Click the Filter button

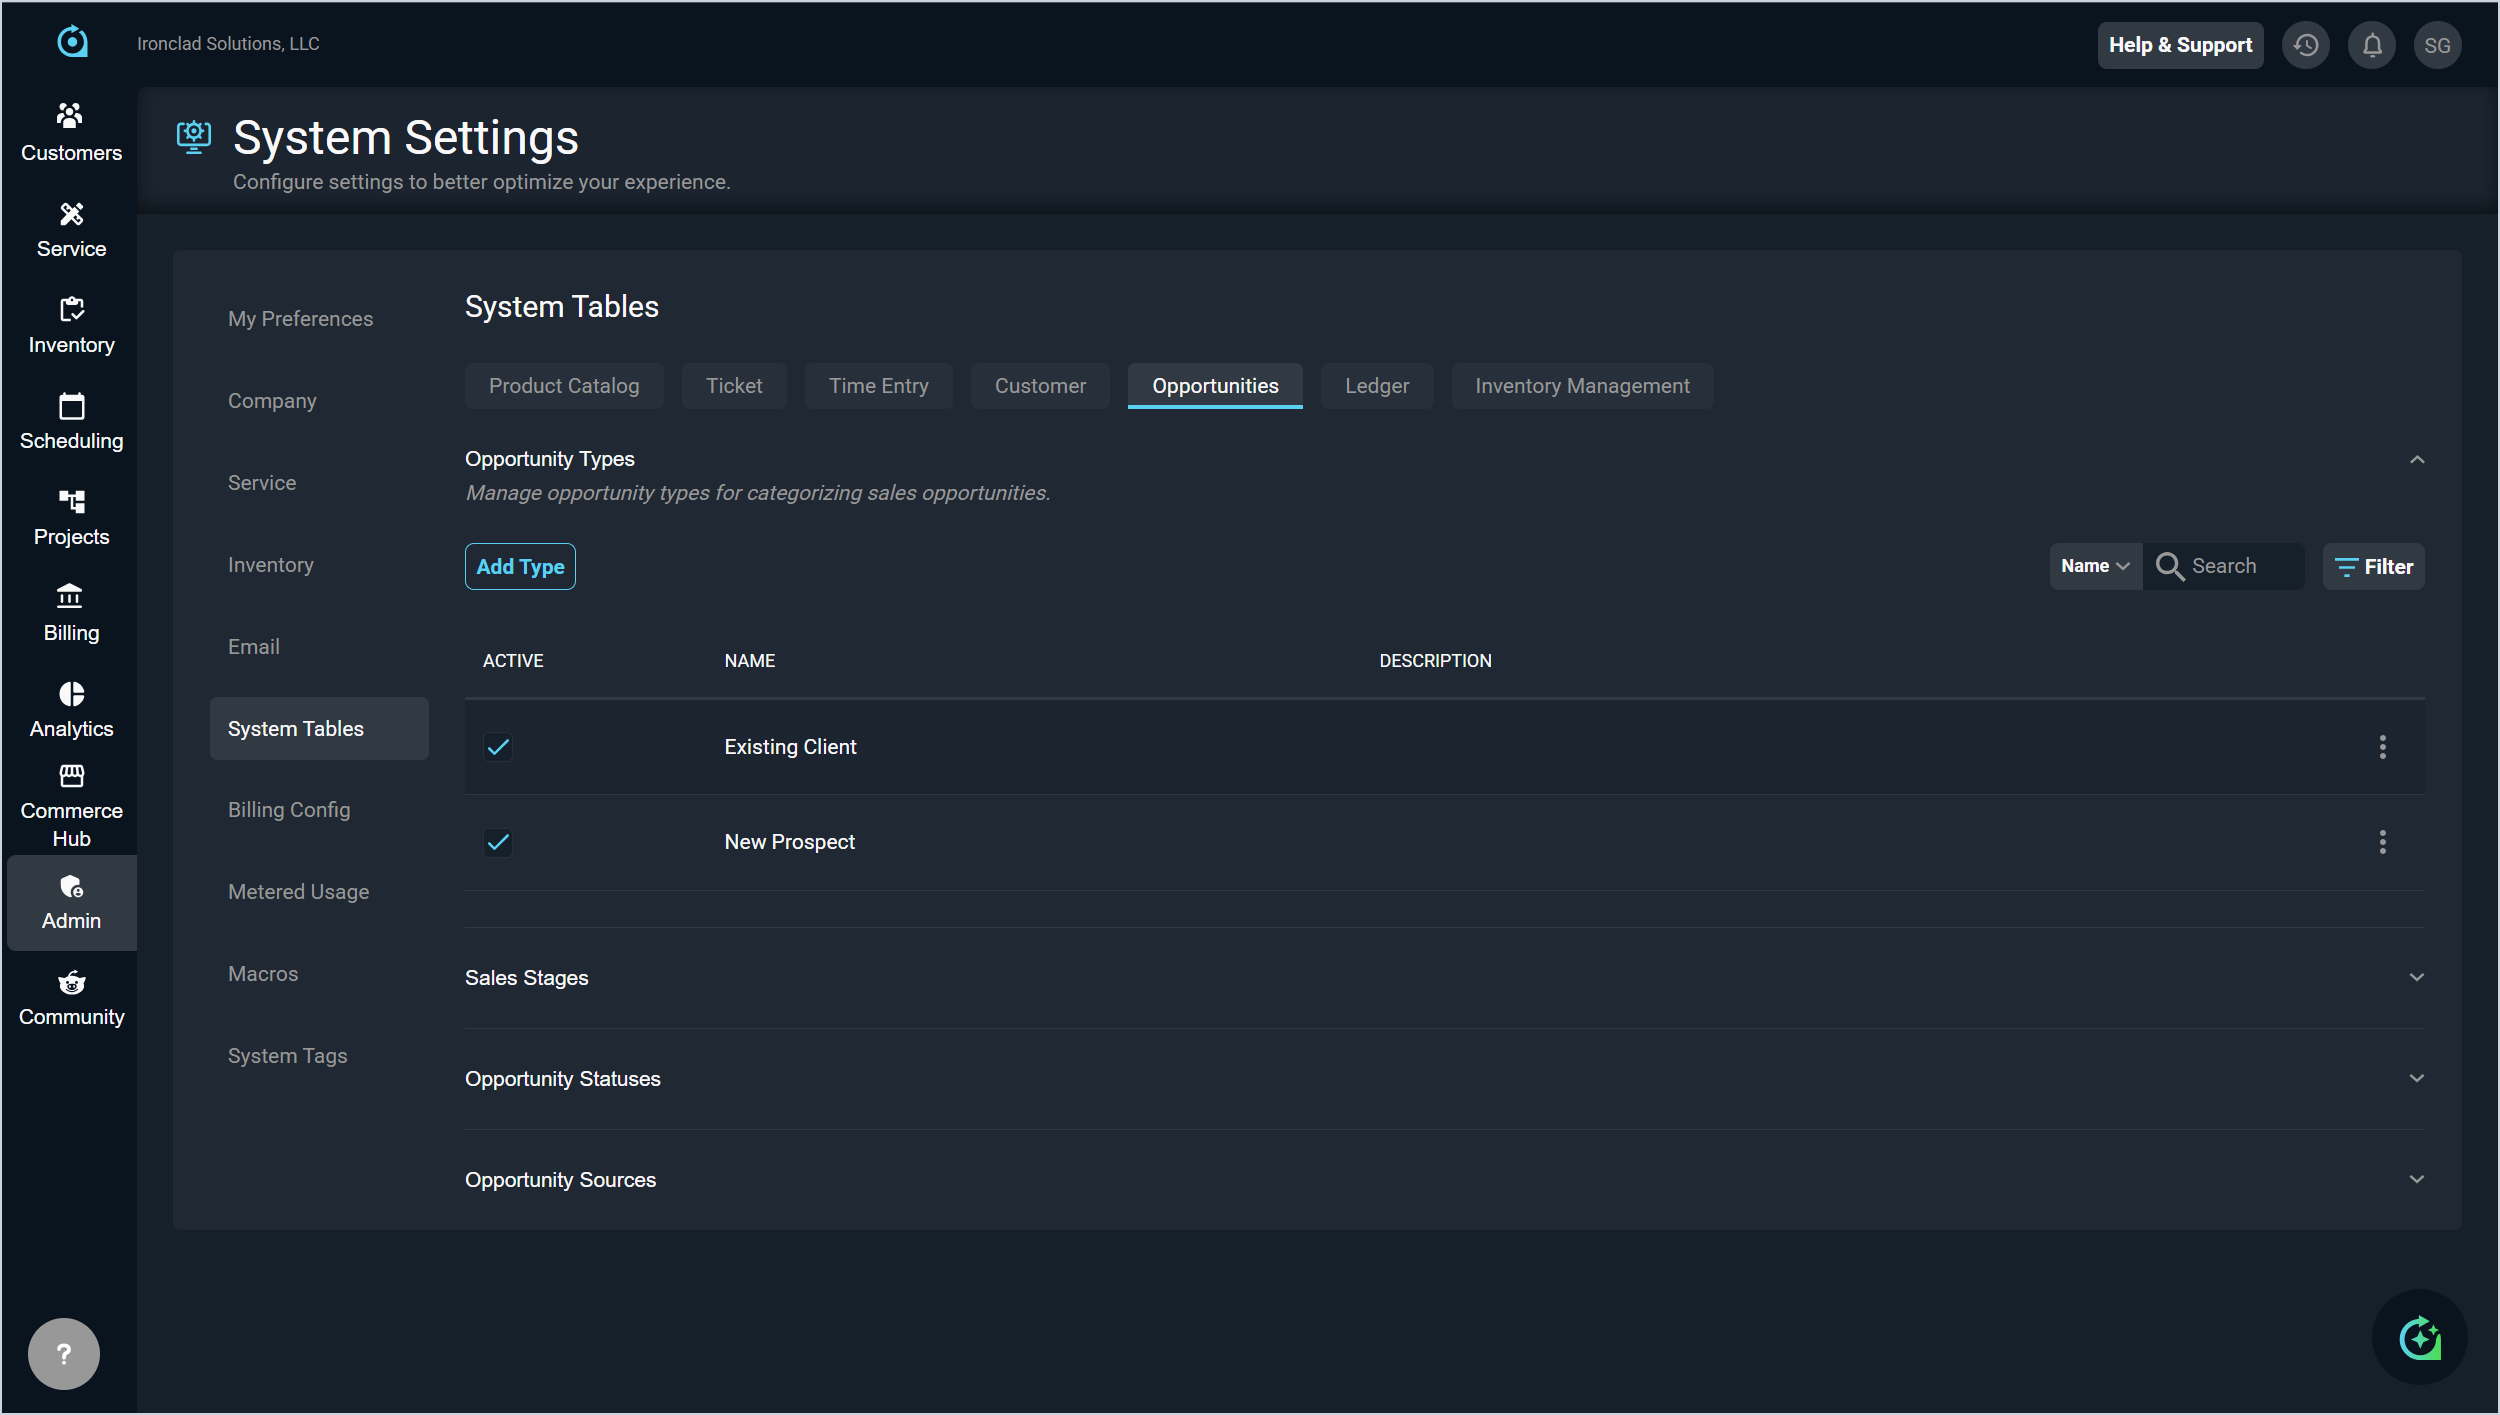2373,566
